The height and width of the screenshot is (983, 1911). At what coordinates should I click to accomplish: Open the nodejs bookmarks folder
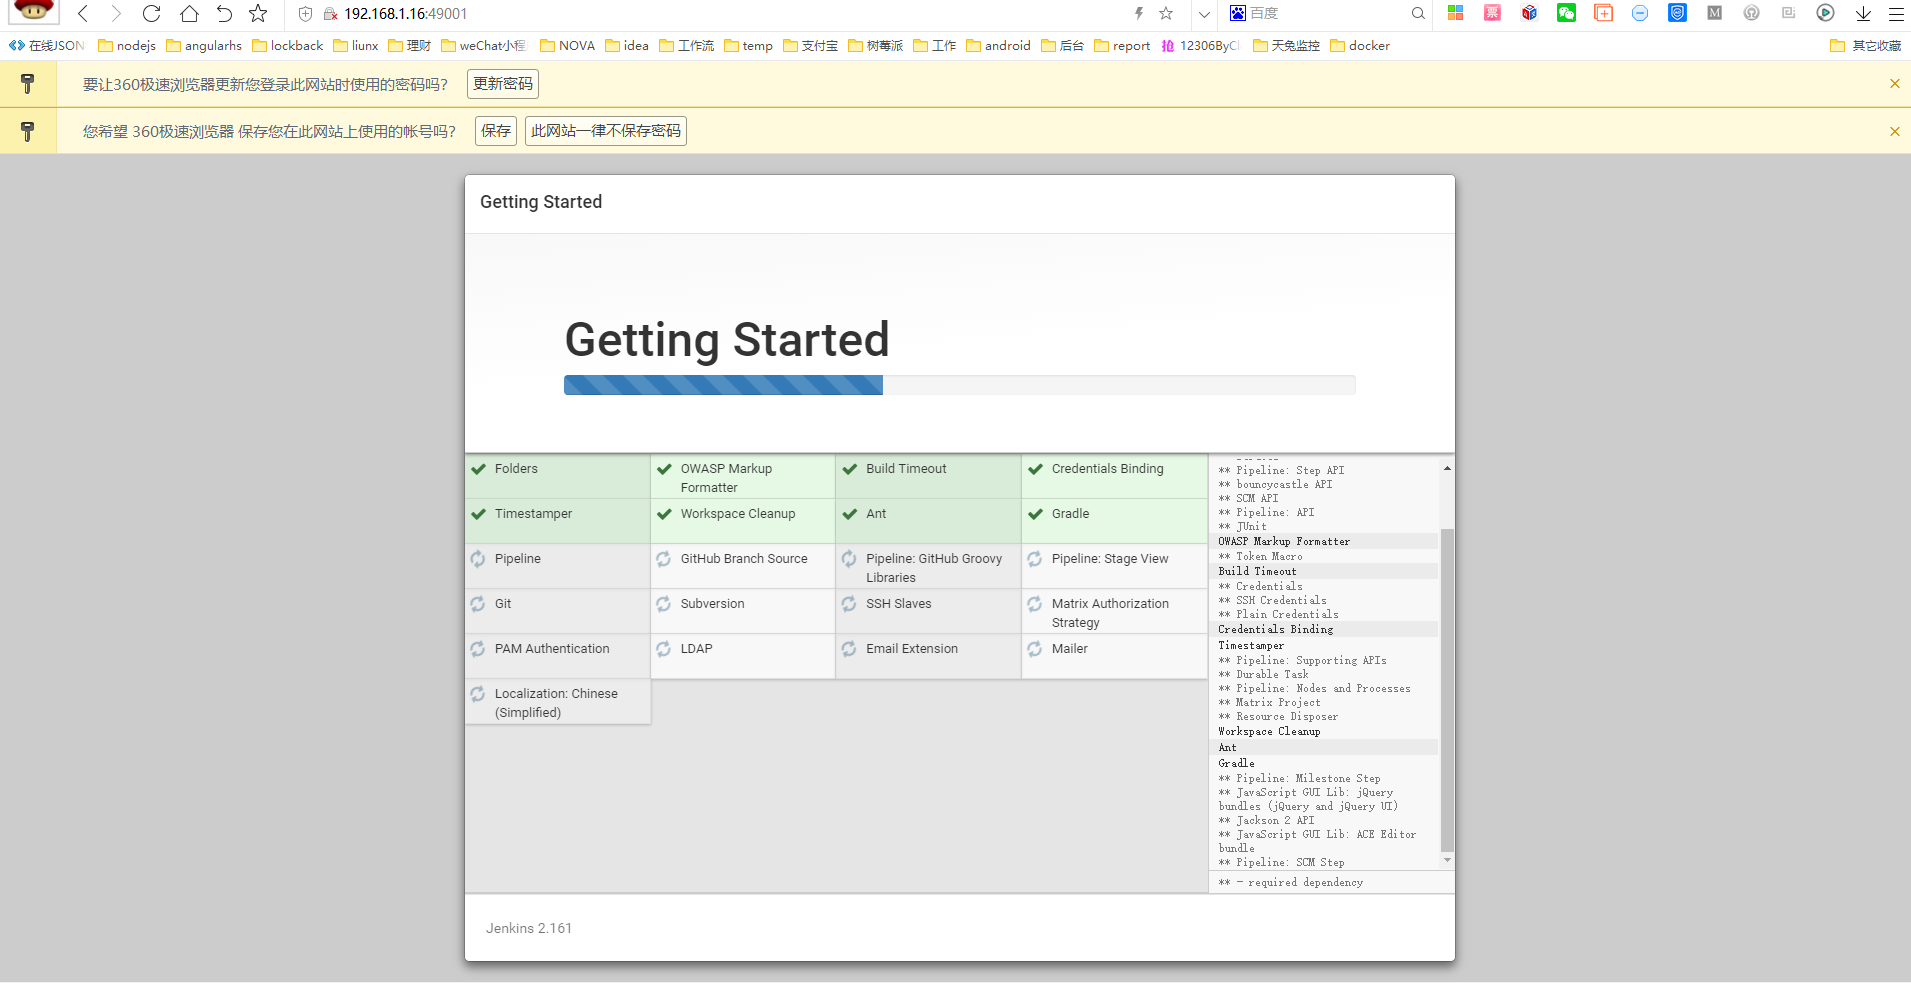pos(127,46)
